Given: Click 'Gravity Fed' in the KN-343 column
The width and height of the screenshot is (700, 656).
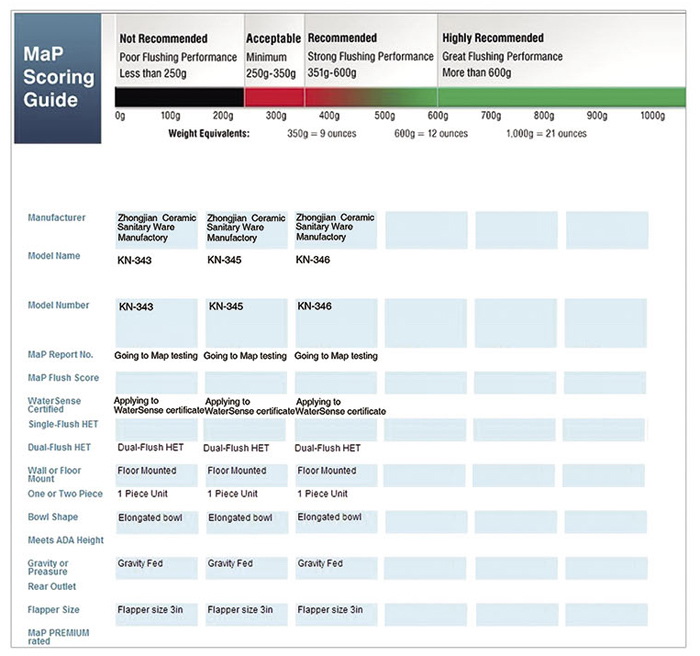Looking at the screenshot, I should (x=140, y=564).
